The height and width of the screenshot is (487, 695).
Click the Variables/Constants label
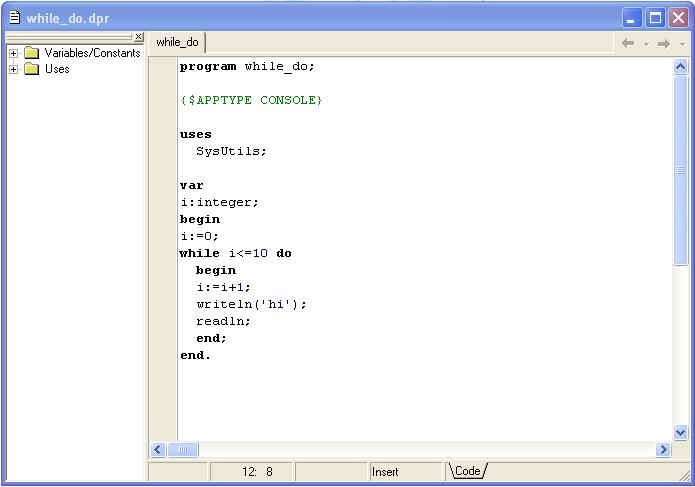tap(92, 53)
